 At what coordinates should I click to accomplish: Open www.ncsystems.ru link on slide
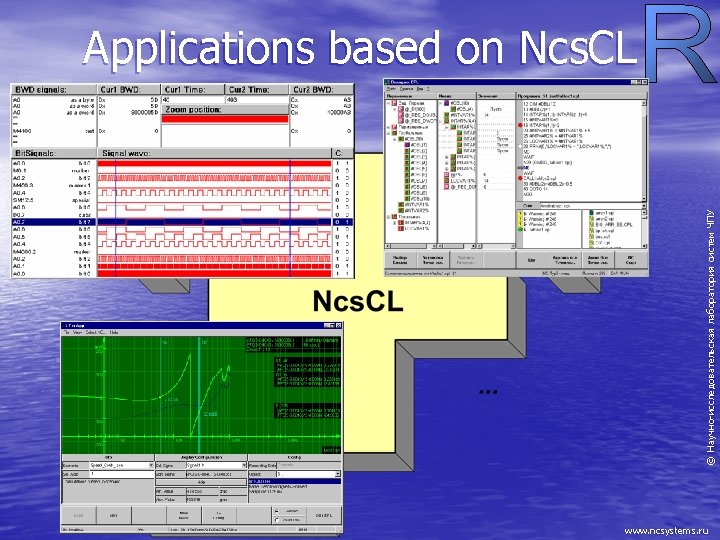pos(667,531)
